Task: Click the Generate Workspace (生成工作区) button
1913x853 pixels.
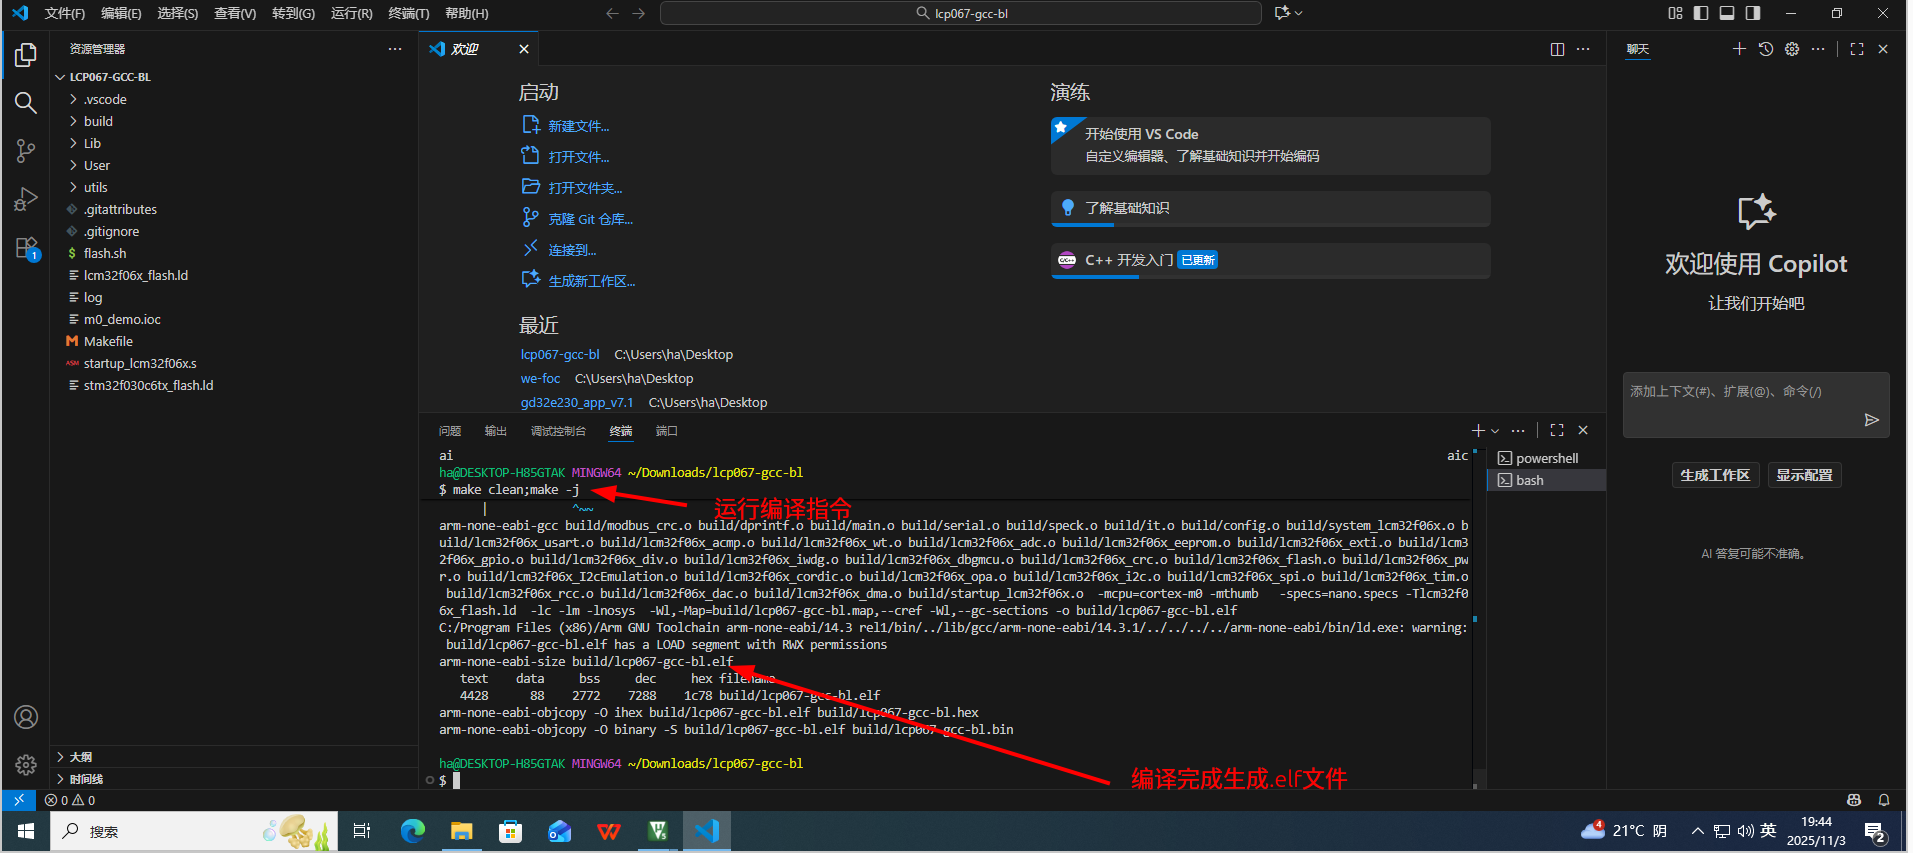Action: click(x=1714, y=475)
